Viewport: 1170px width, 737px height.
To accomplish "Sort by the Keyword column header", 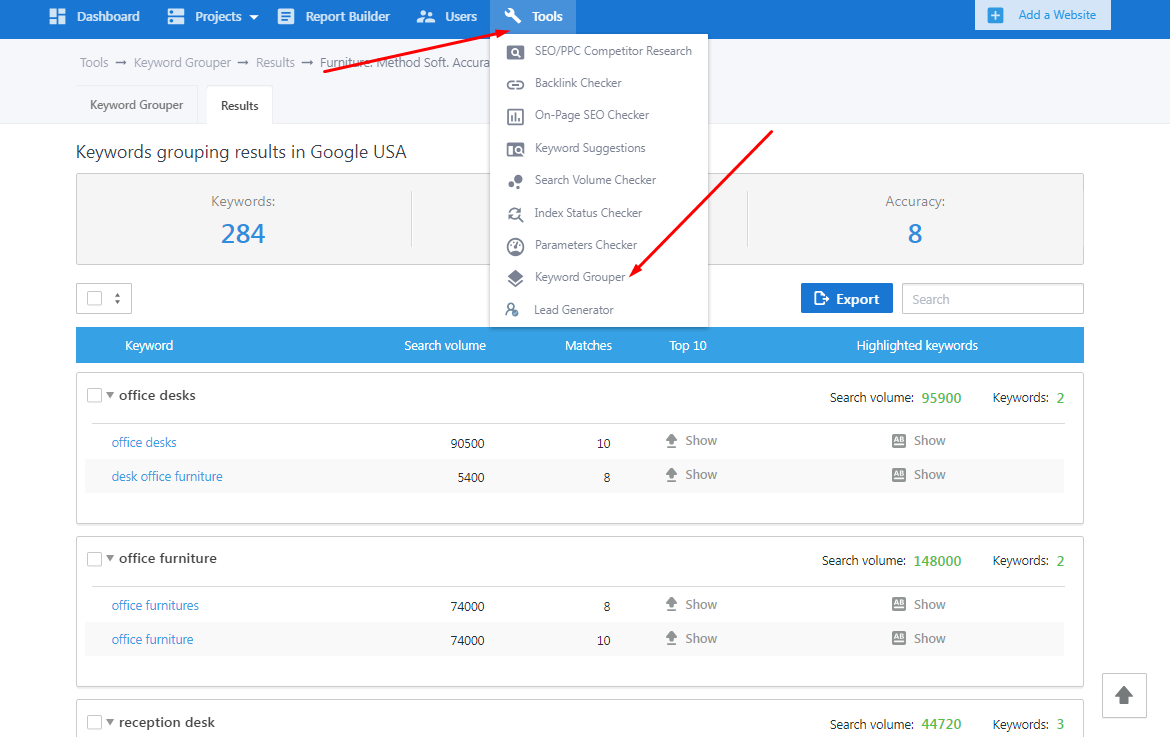I will click(149, 345).
